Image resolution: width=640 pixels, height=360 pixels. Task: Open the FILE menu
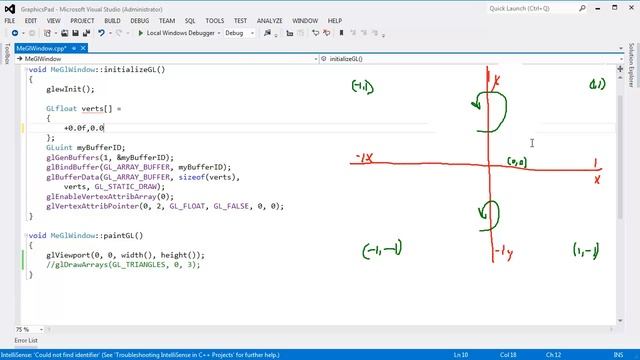click(x=10, y=20)
